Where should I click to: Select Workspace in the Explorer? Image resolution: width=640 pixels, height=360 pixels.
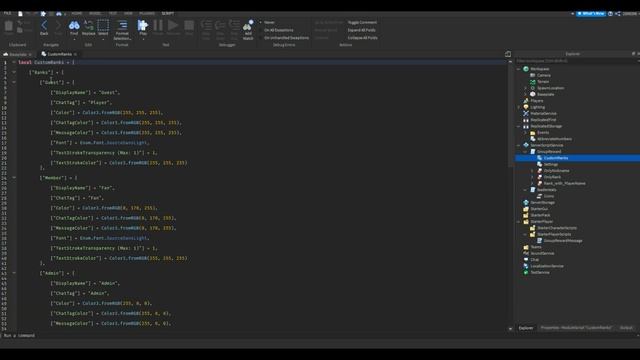[540, 69]
